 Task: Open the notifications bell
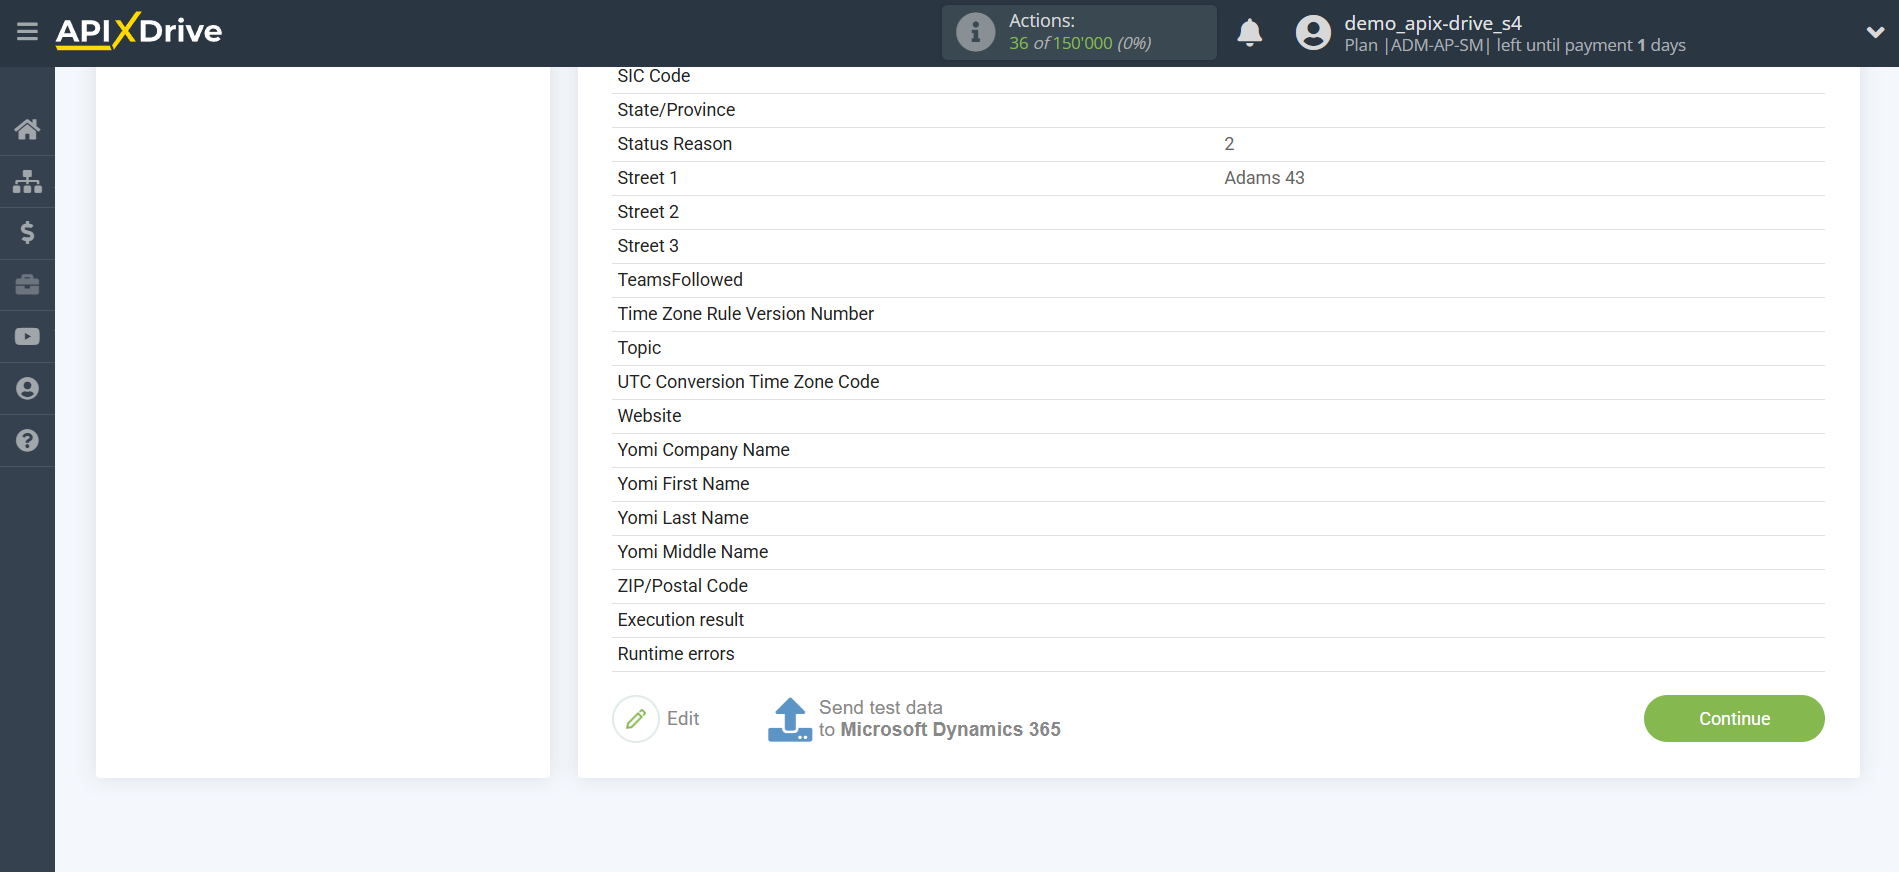[1249, 33]
